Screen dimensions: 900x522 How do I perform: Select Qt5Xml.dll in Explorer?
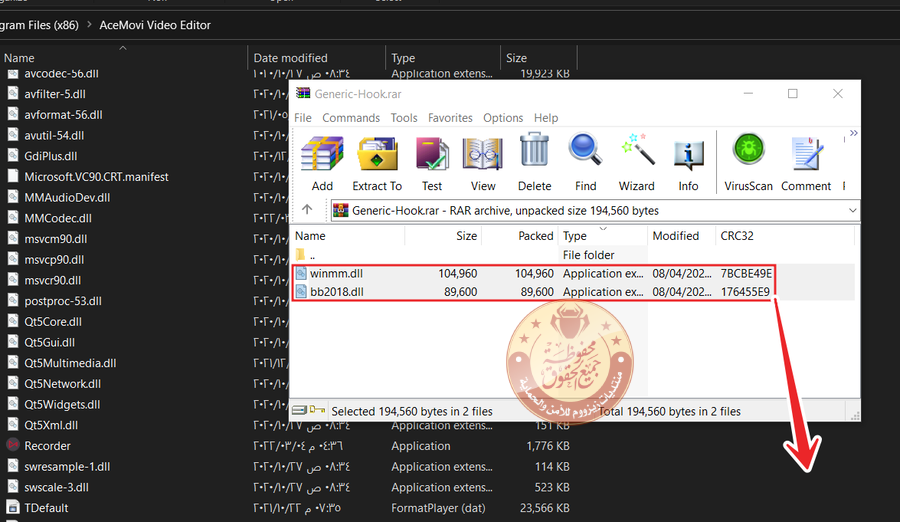pyautogui.click(x=51, y=425)
